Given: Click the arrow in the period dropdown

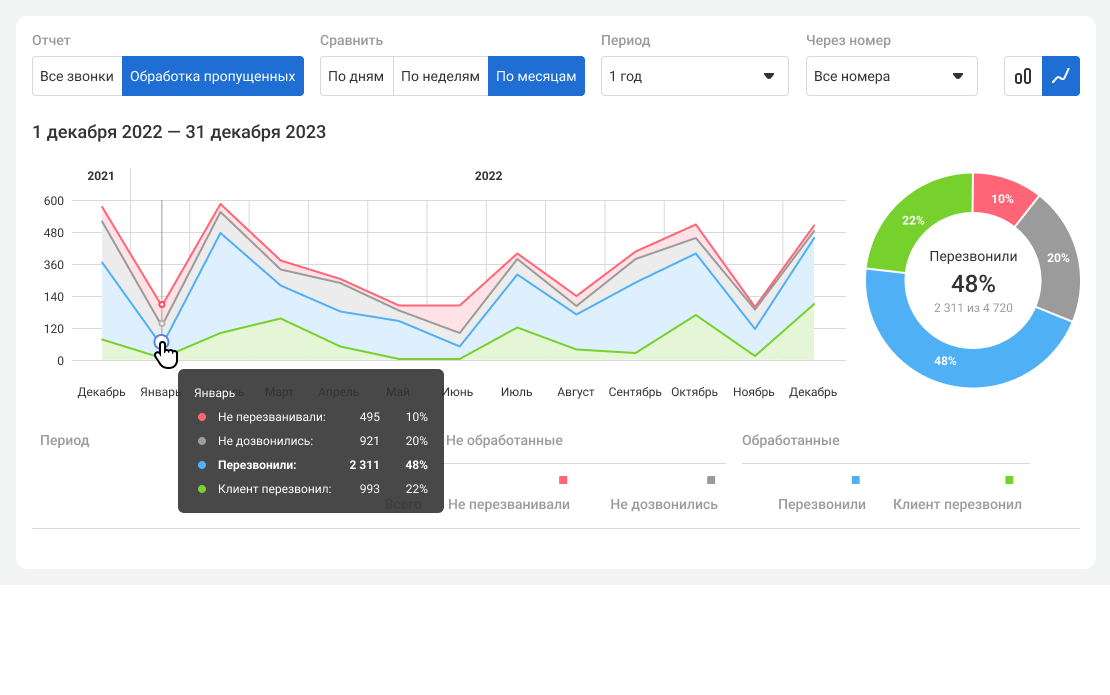Looking at the screenshot, I should pyautogui.click(x=769, y=76).
